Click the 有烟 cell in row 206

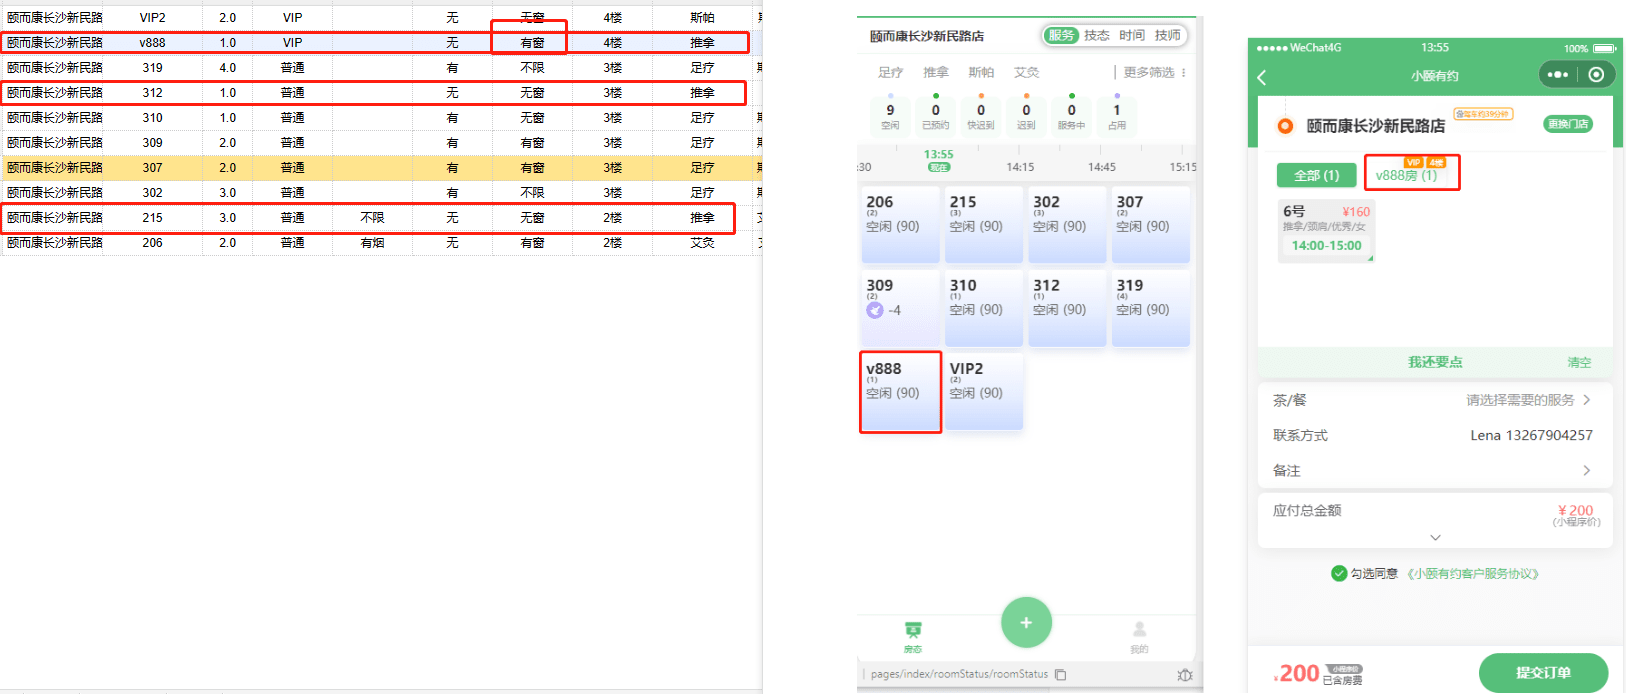372,243
